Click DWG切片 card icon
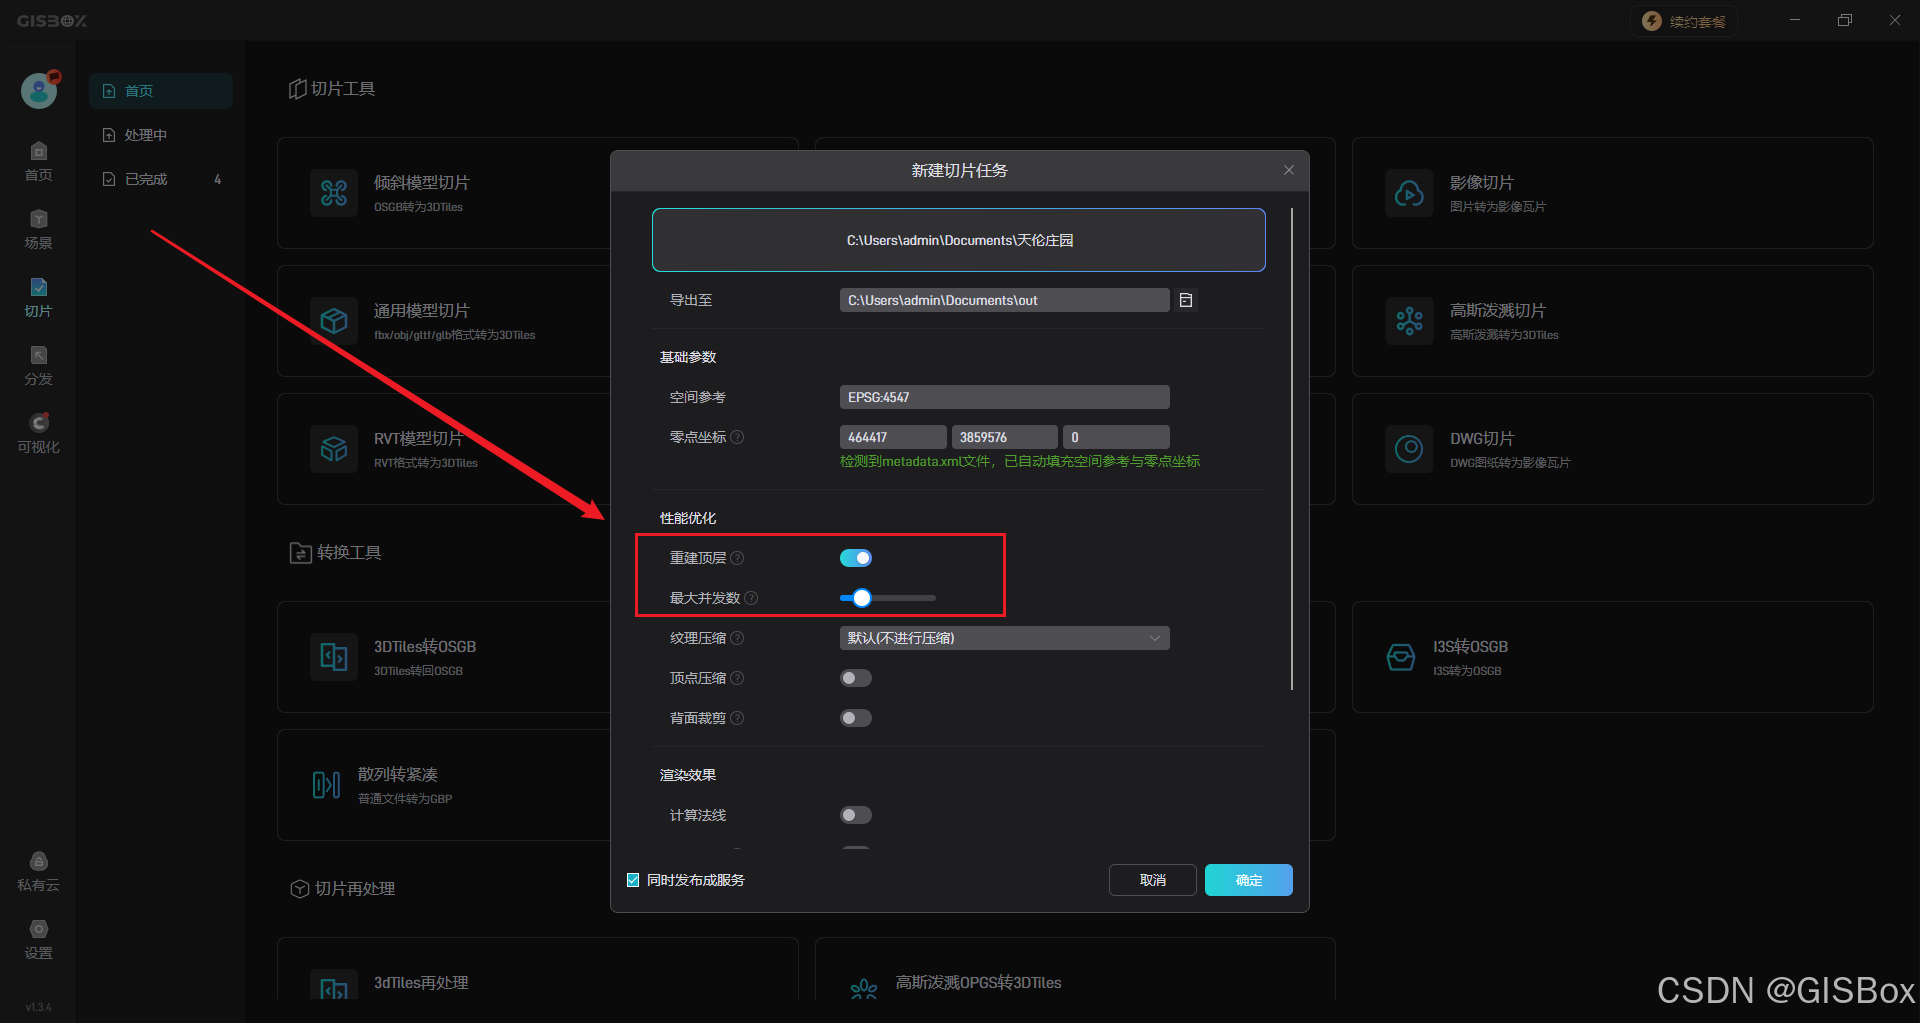Image resolution: width=1920 pixels, height=1023 pixels. tap(1409, 449)
